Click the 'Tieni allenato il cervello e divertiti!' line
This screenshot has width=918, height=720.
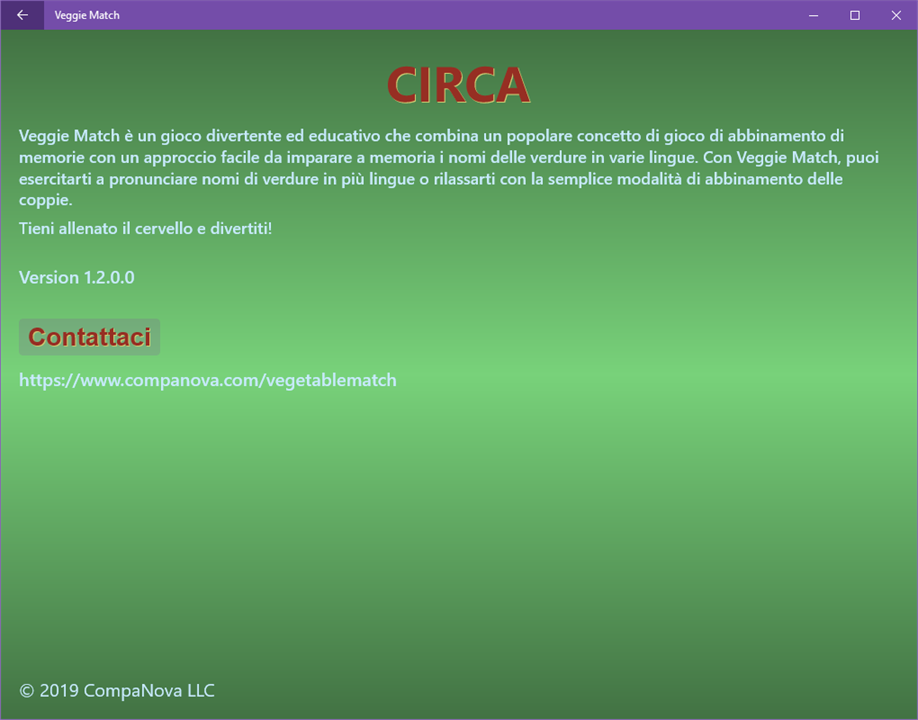(x=145, y=228)
